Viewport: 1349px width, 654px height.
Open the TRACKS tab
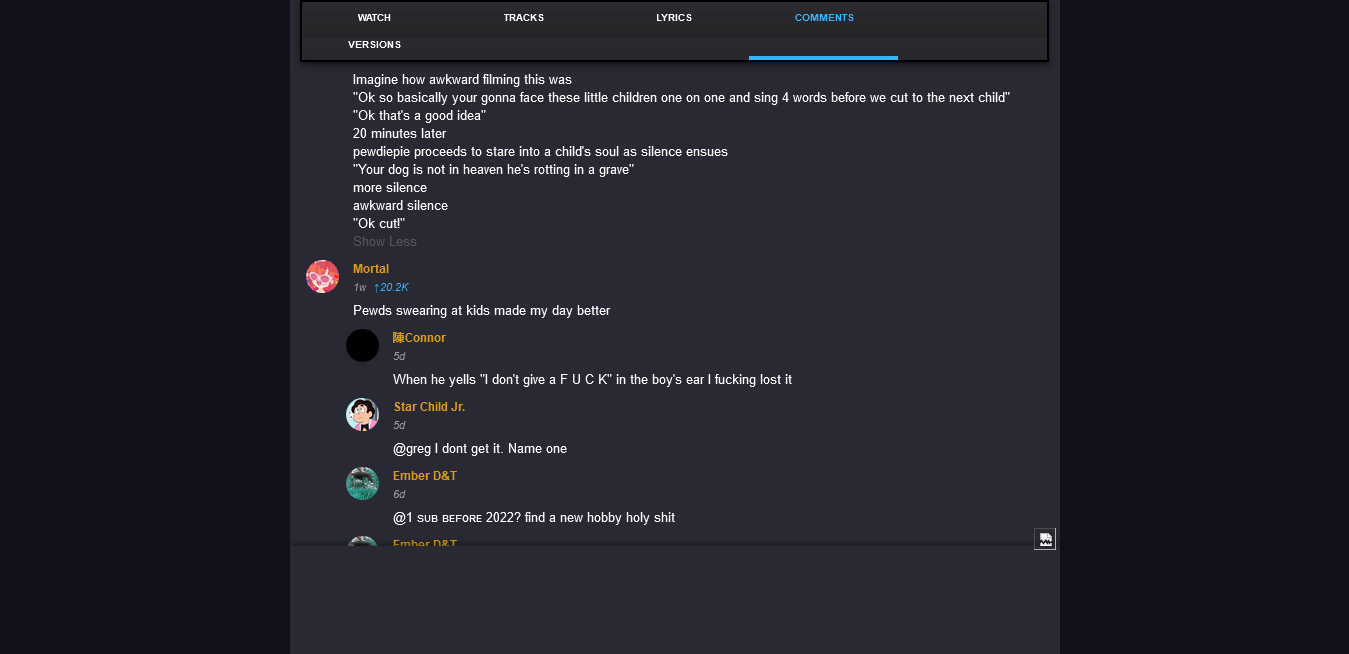pyautogui.click(x=523, y=18)
